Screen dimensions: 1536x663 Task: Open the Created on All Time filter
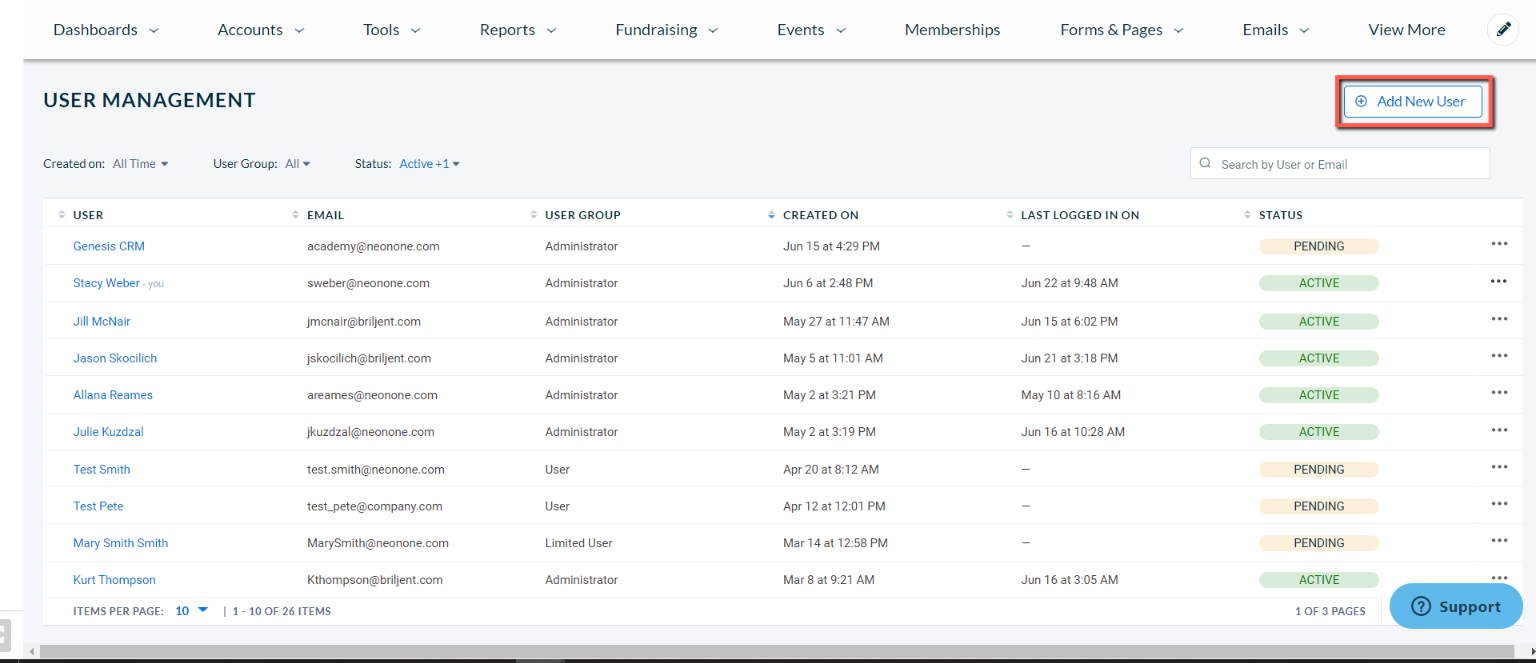140,164
